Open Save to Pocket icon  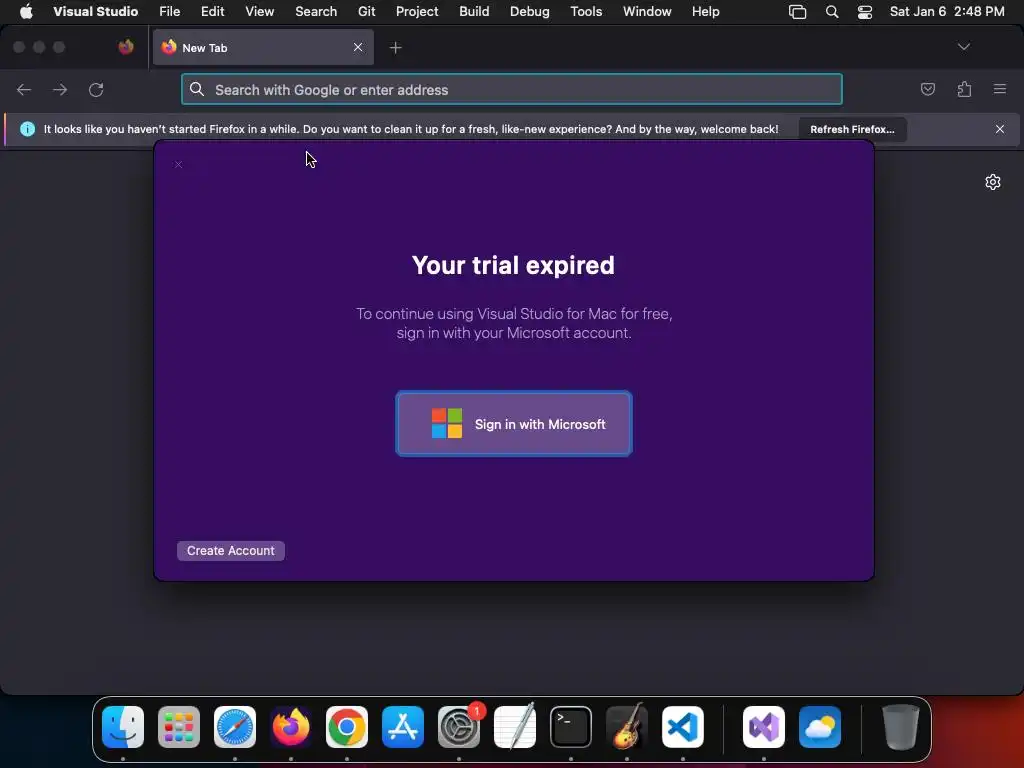927,89
